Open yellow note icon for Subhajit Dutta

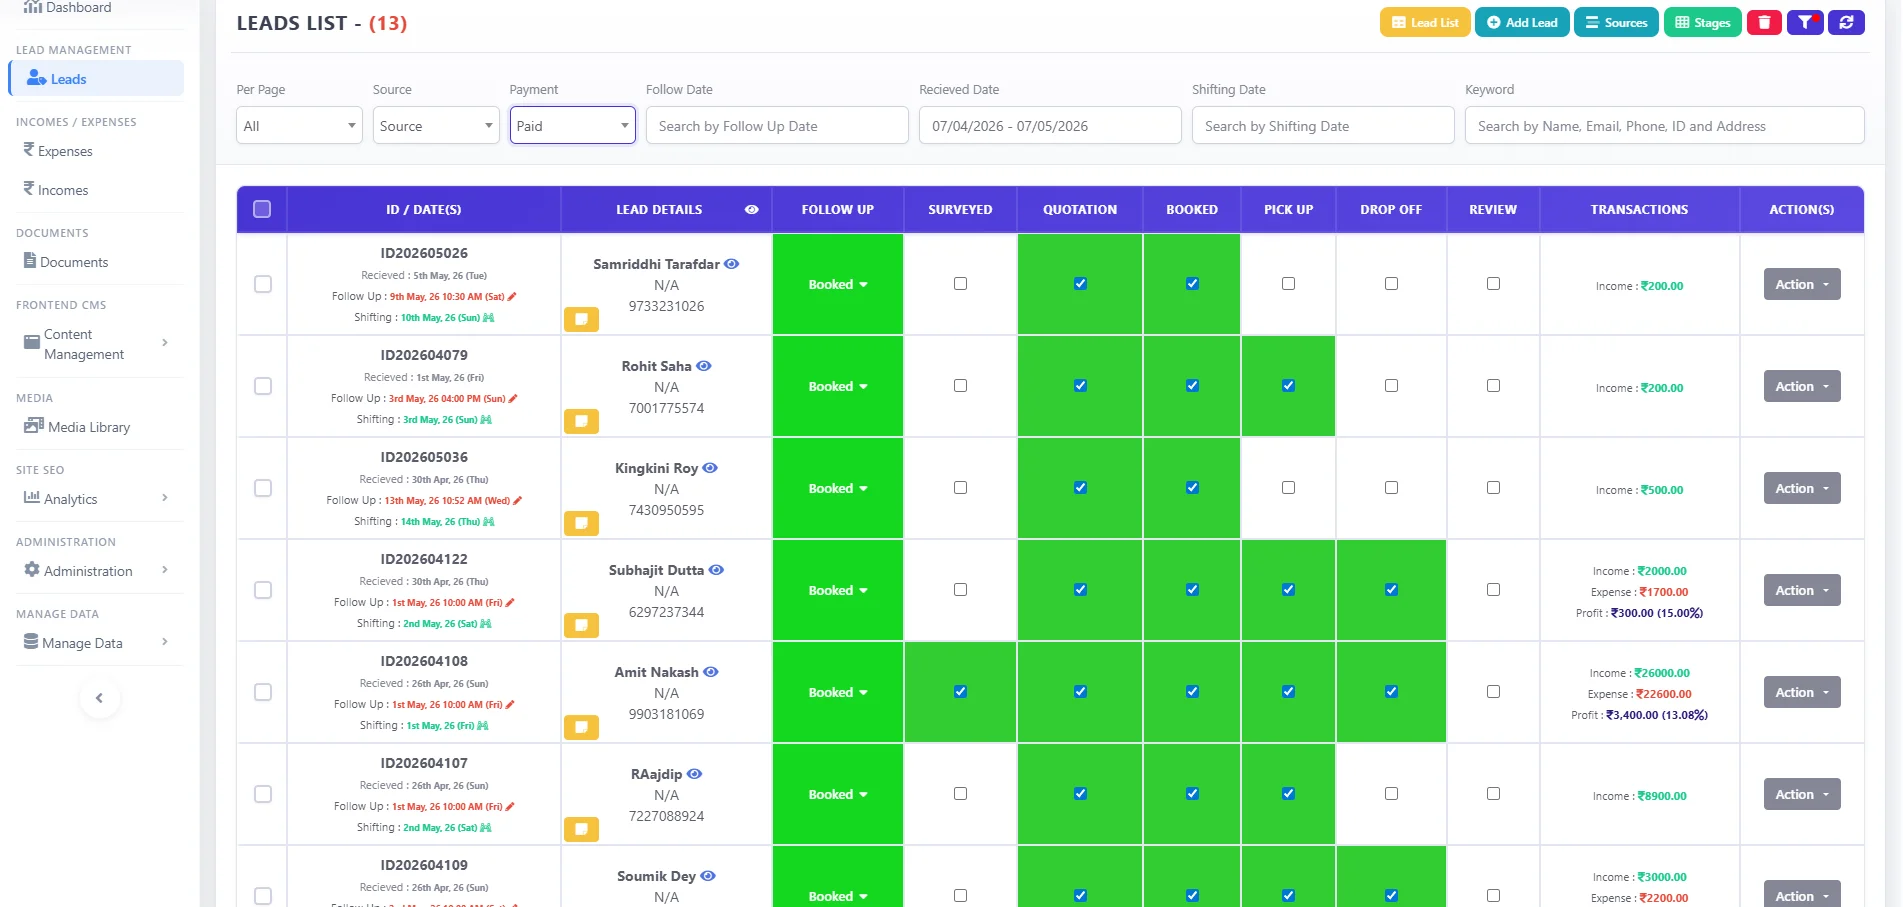(x=581, y=625)
